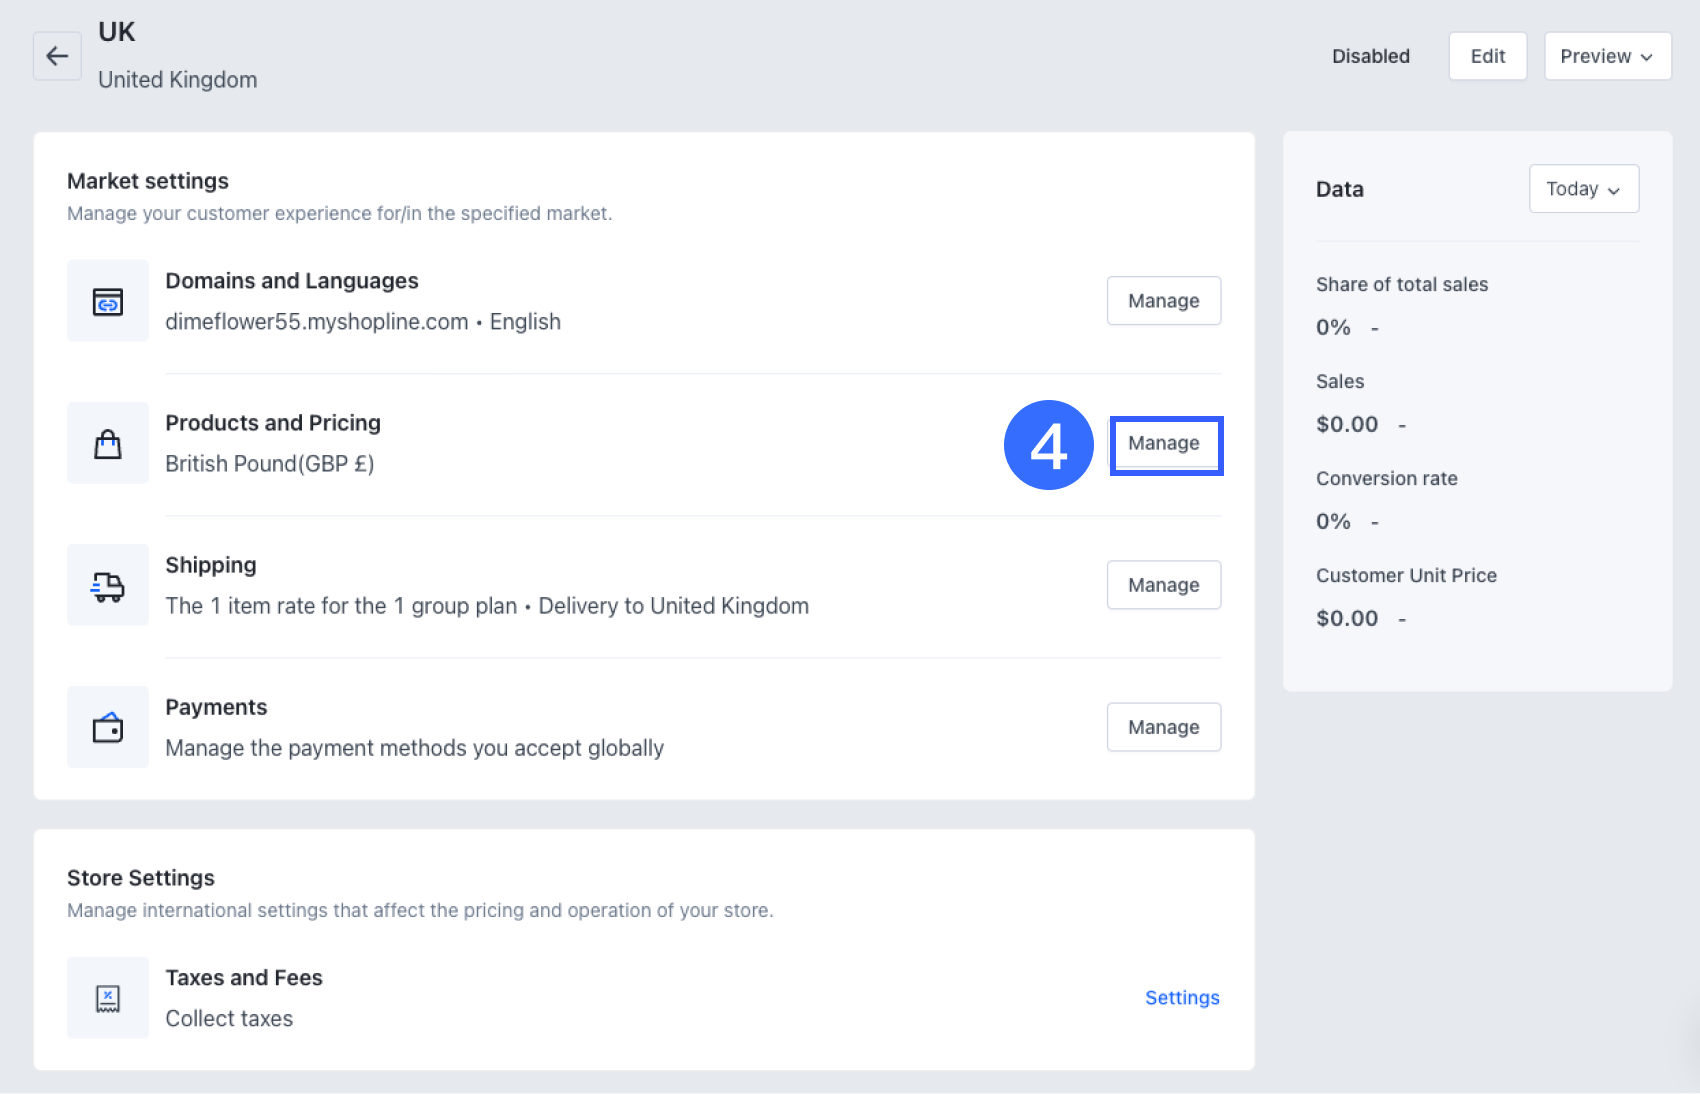Click the Customer Unit Price $0.00 value
This screenshot has height=1094, width=1700.
point(1347,618)
